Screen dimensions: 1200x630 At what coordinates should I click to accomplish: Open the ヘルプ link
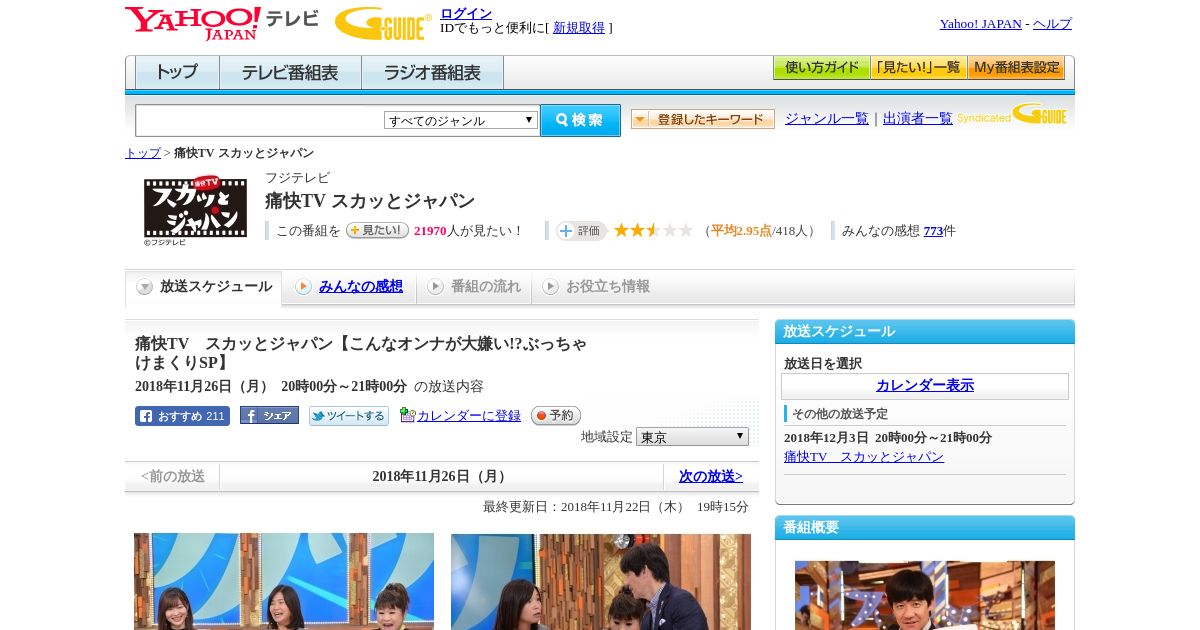[x=1052, y=24]
